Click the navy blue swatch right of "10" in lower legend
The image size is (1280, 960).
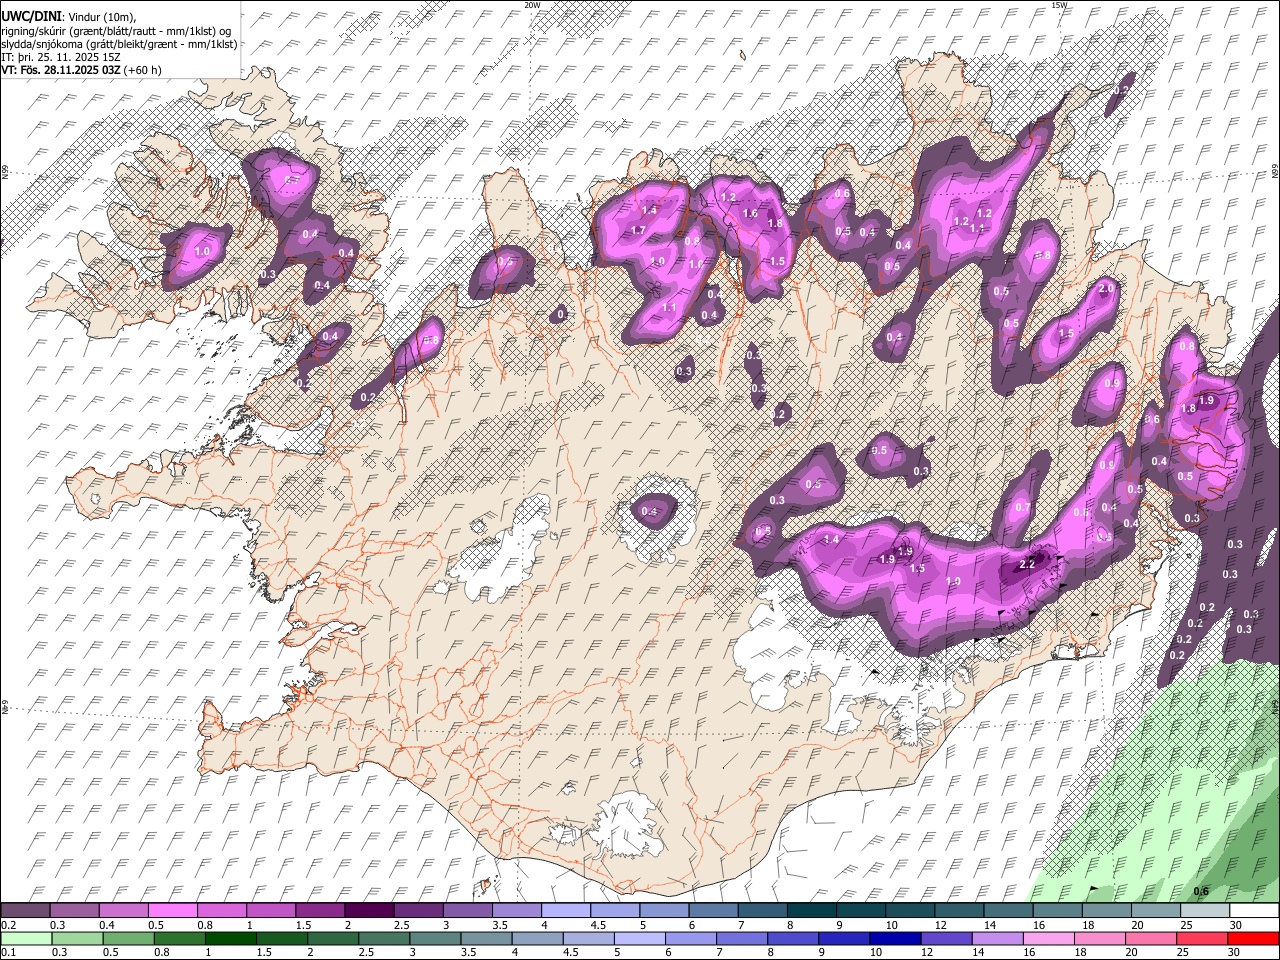tap(893, 939)
